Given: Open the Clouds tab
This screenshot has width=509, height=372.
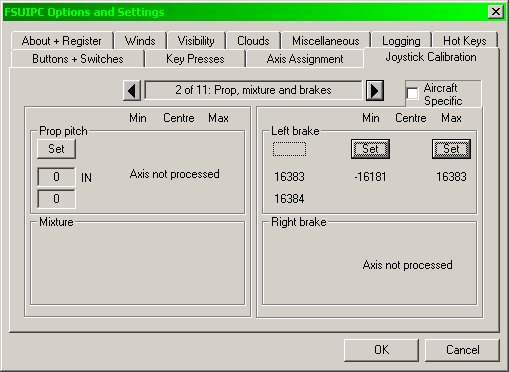Looking at the screenshot, I should click(253, 41).
